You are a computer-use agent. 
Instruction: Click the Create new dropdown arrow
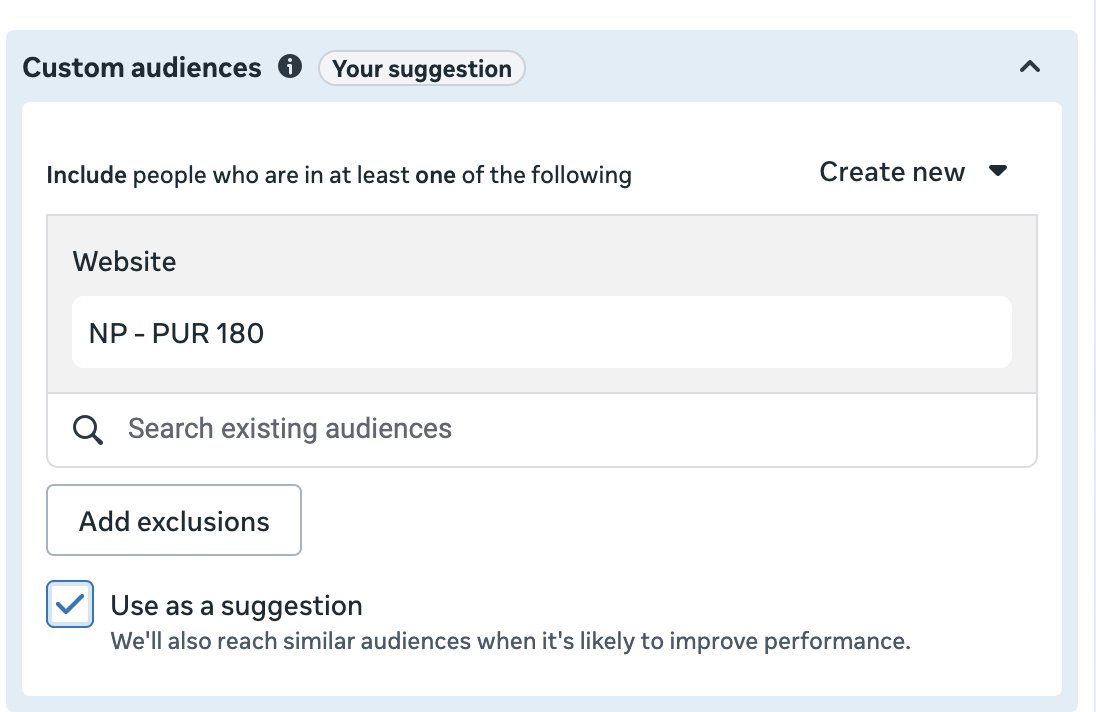click(x=997, y=171)
